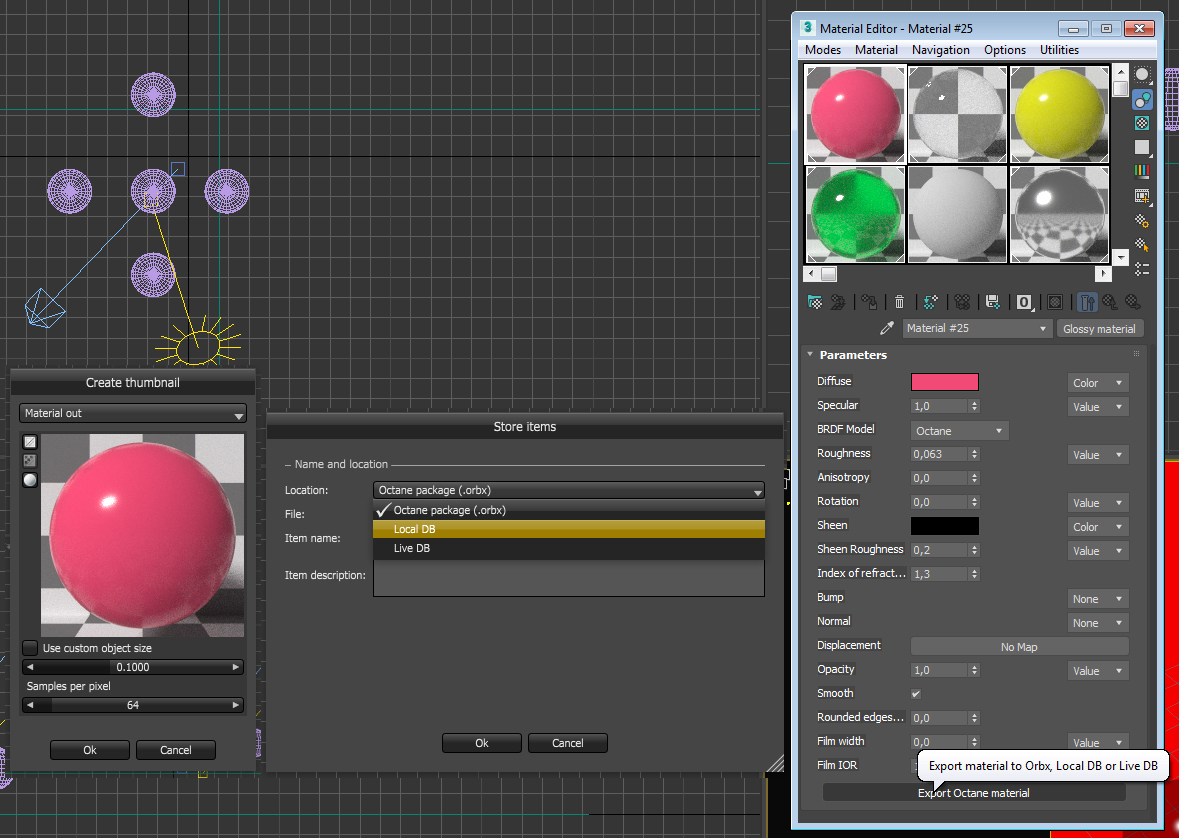Click top square icon in Create thumbnail
The width and height of the screenshot is (1179, 838).
pos(30,442)
